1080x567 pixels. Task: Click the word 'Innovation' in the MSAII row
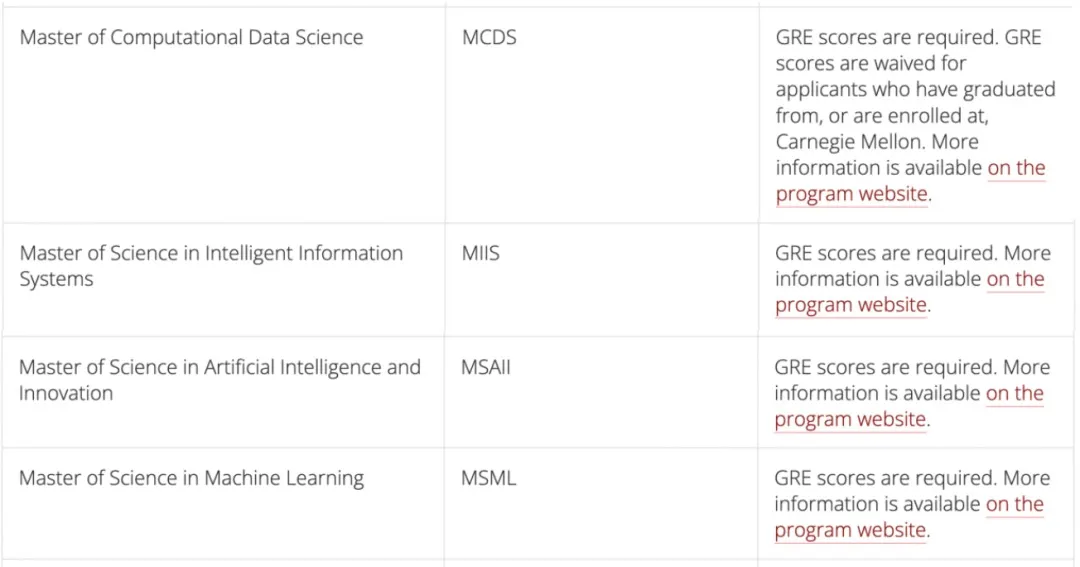pos(66,393)
